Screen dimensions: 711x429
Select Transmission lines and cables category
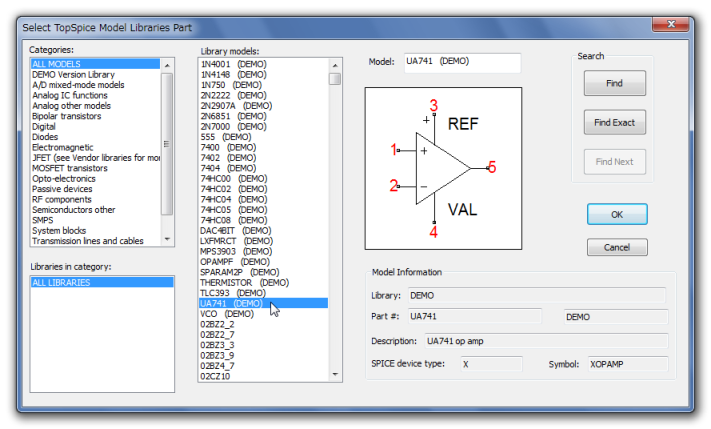point(95,241)
